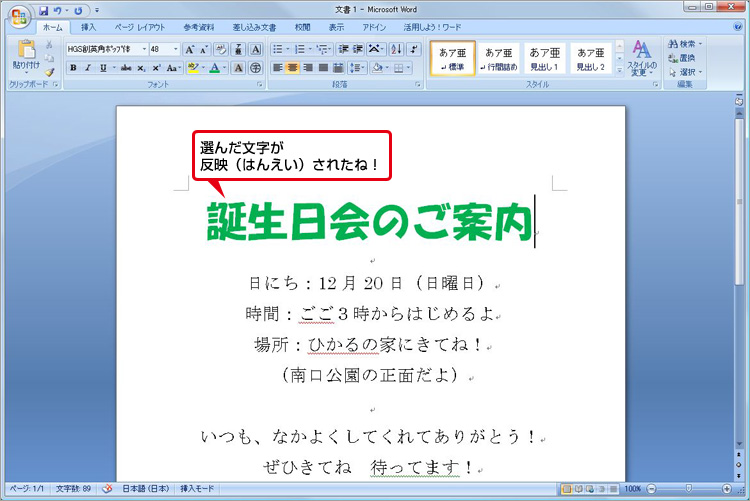This screenshot has height=501, width=750.
Task: Undo the last action
Action: pyautogui.click(x=57, y=10)
